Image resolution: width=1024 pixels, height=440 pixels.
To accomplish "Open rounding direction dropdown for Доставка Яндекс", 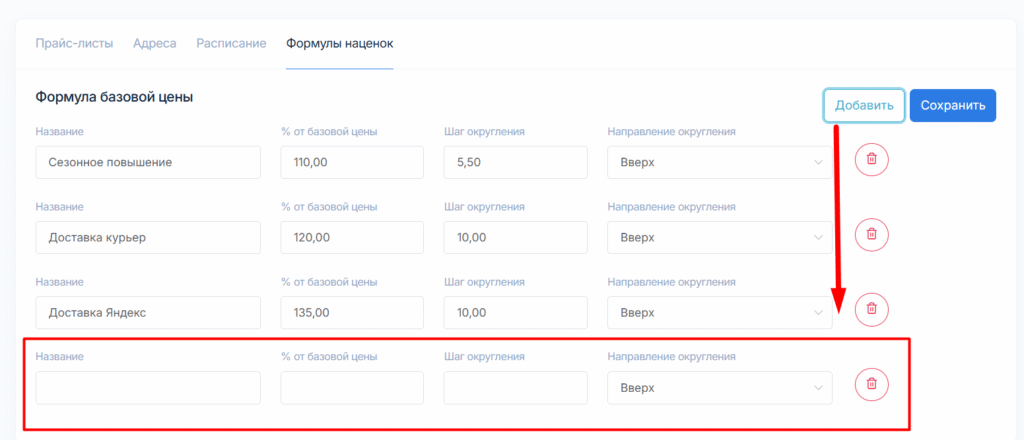I will (719, 313).
